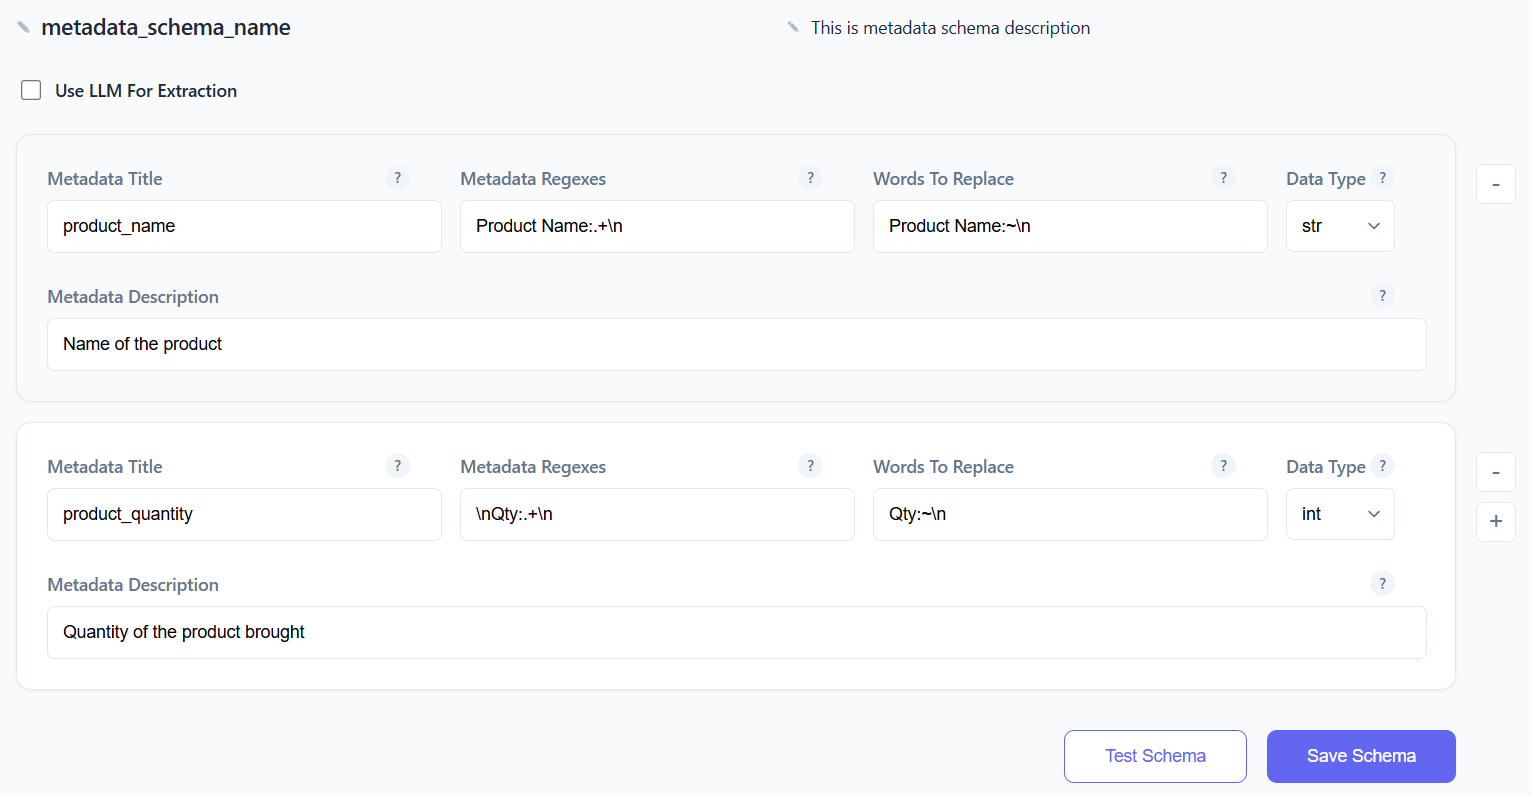Edit the 'Product Name:~\n' replace field
The height and width of the screenshot is (795, 1532).
coord(1070,226)
